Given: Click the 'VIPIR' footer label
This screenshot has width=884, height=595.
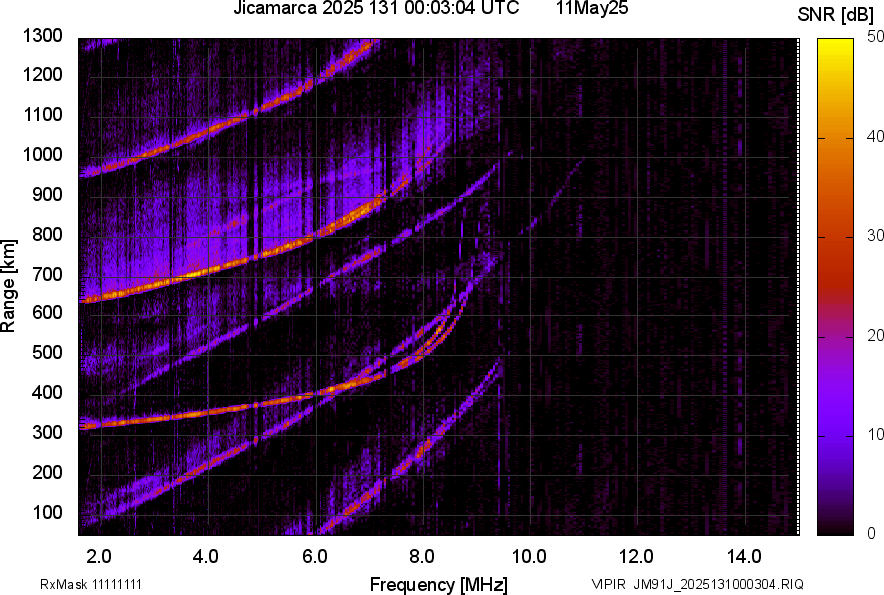Looking at the screenshot, I should [608, 584].
